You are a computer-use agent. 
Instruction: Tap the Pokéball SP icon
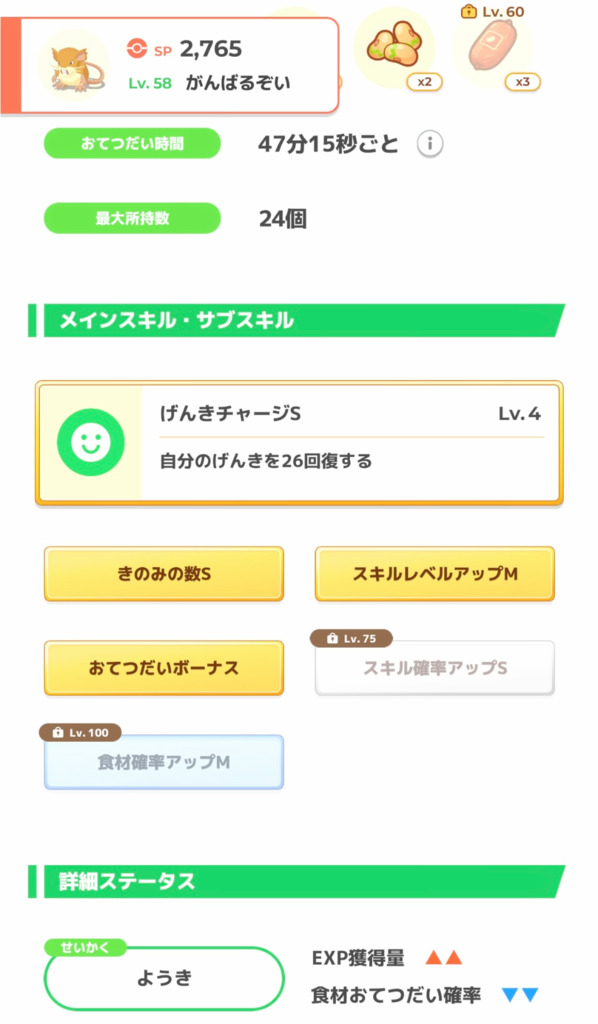(x=137, y=49)
